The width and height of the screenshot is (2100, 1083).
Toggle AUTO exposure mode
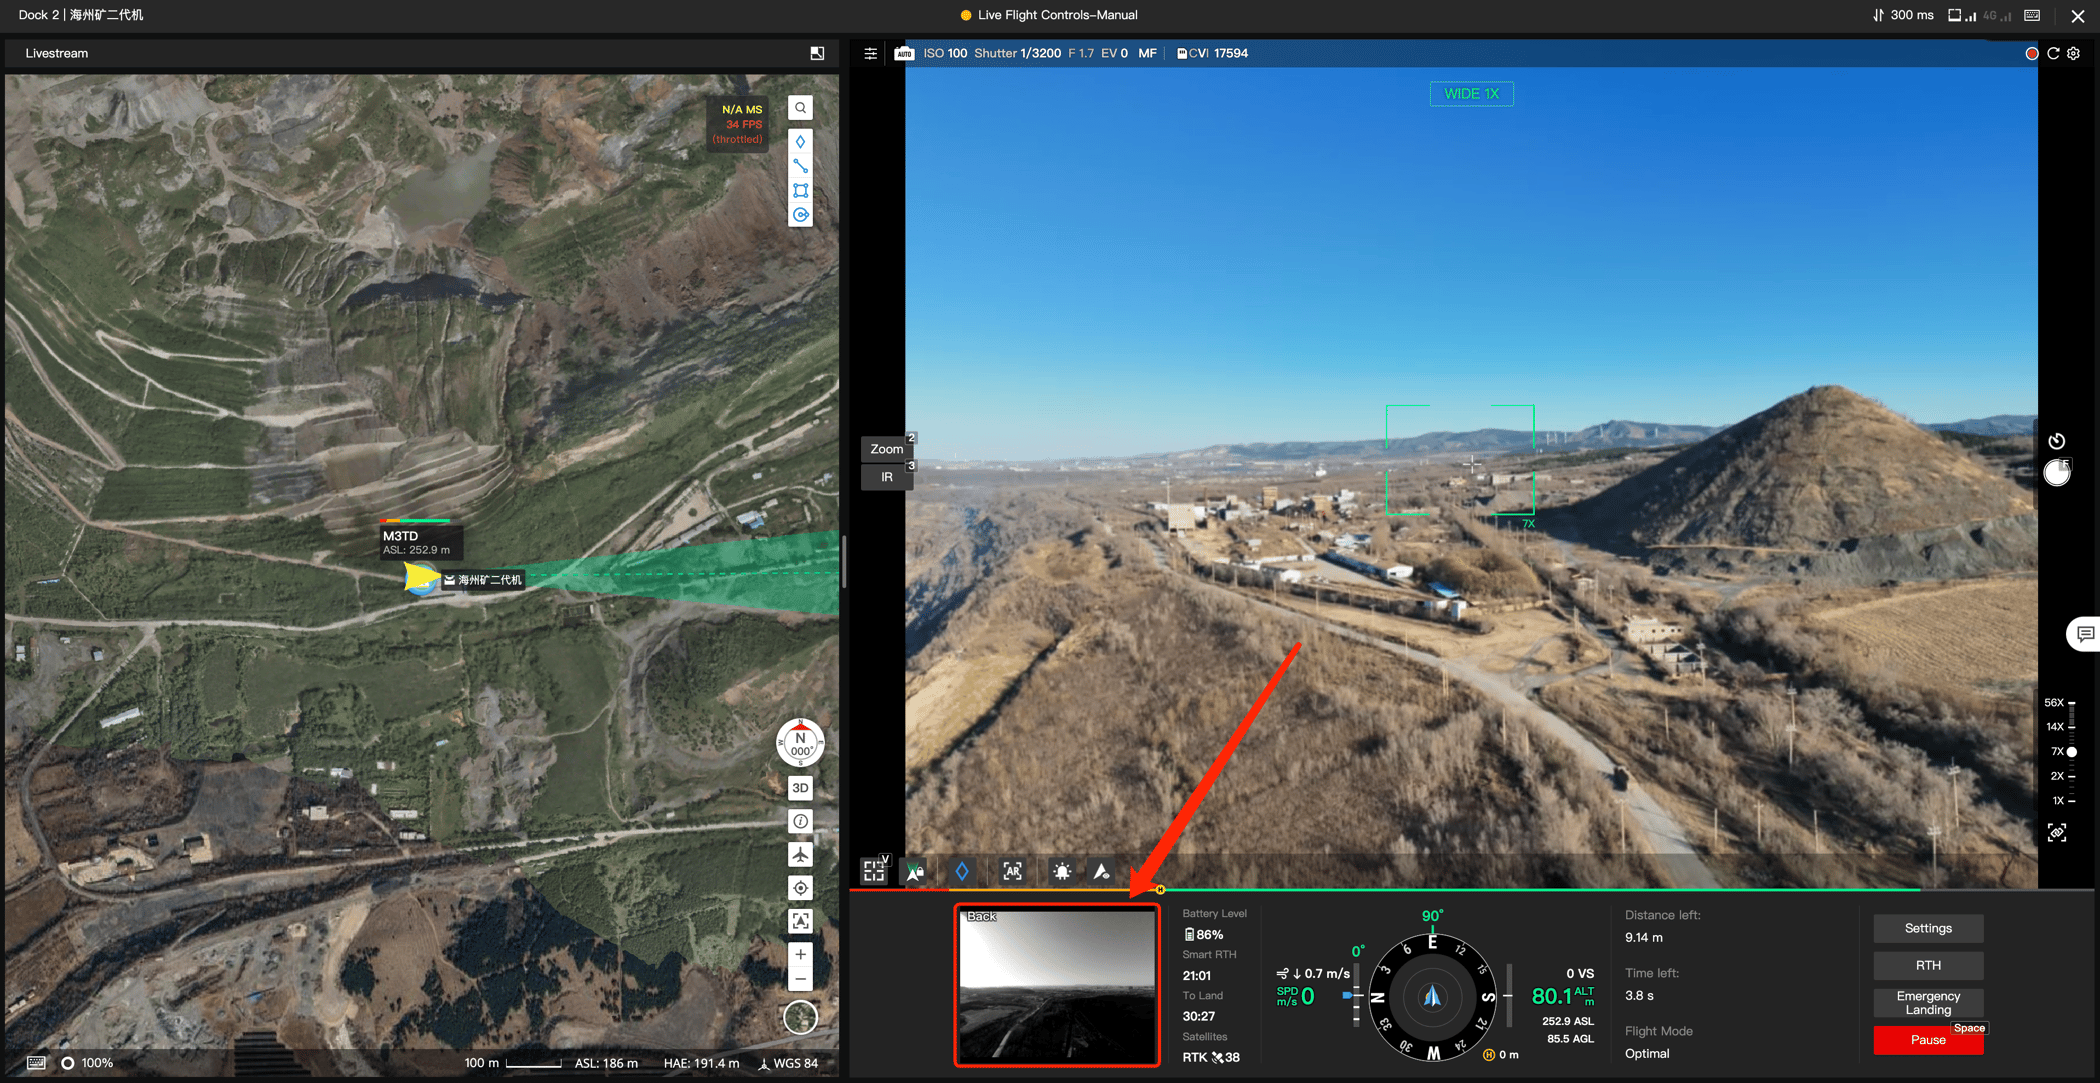click(903, 53)
